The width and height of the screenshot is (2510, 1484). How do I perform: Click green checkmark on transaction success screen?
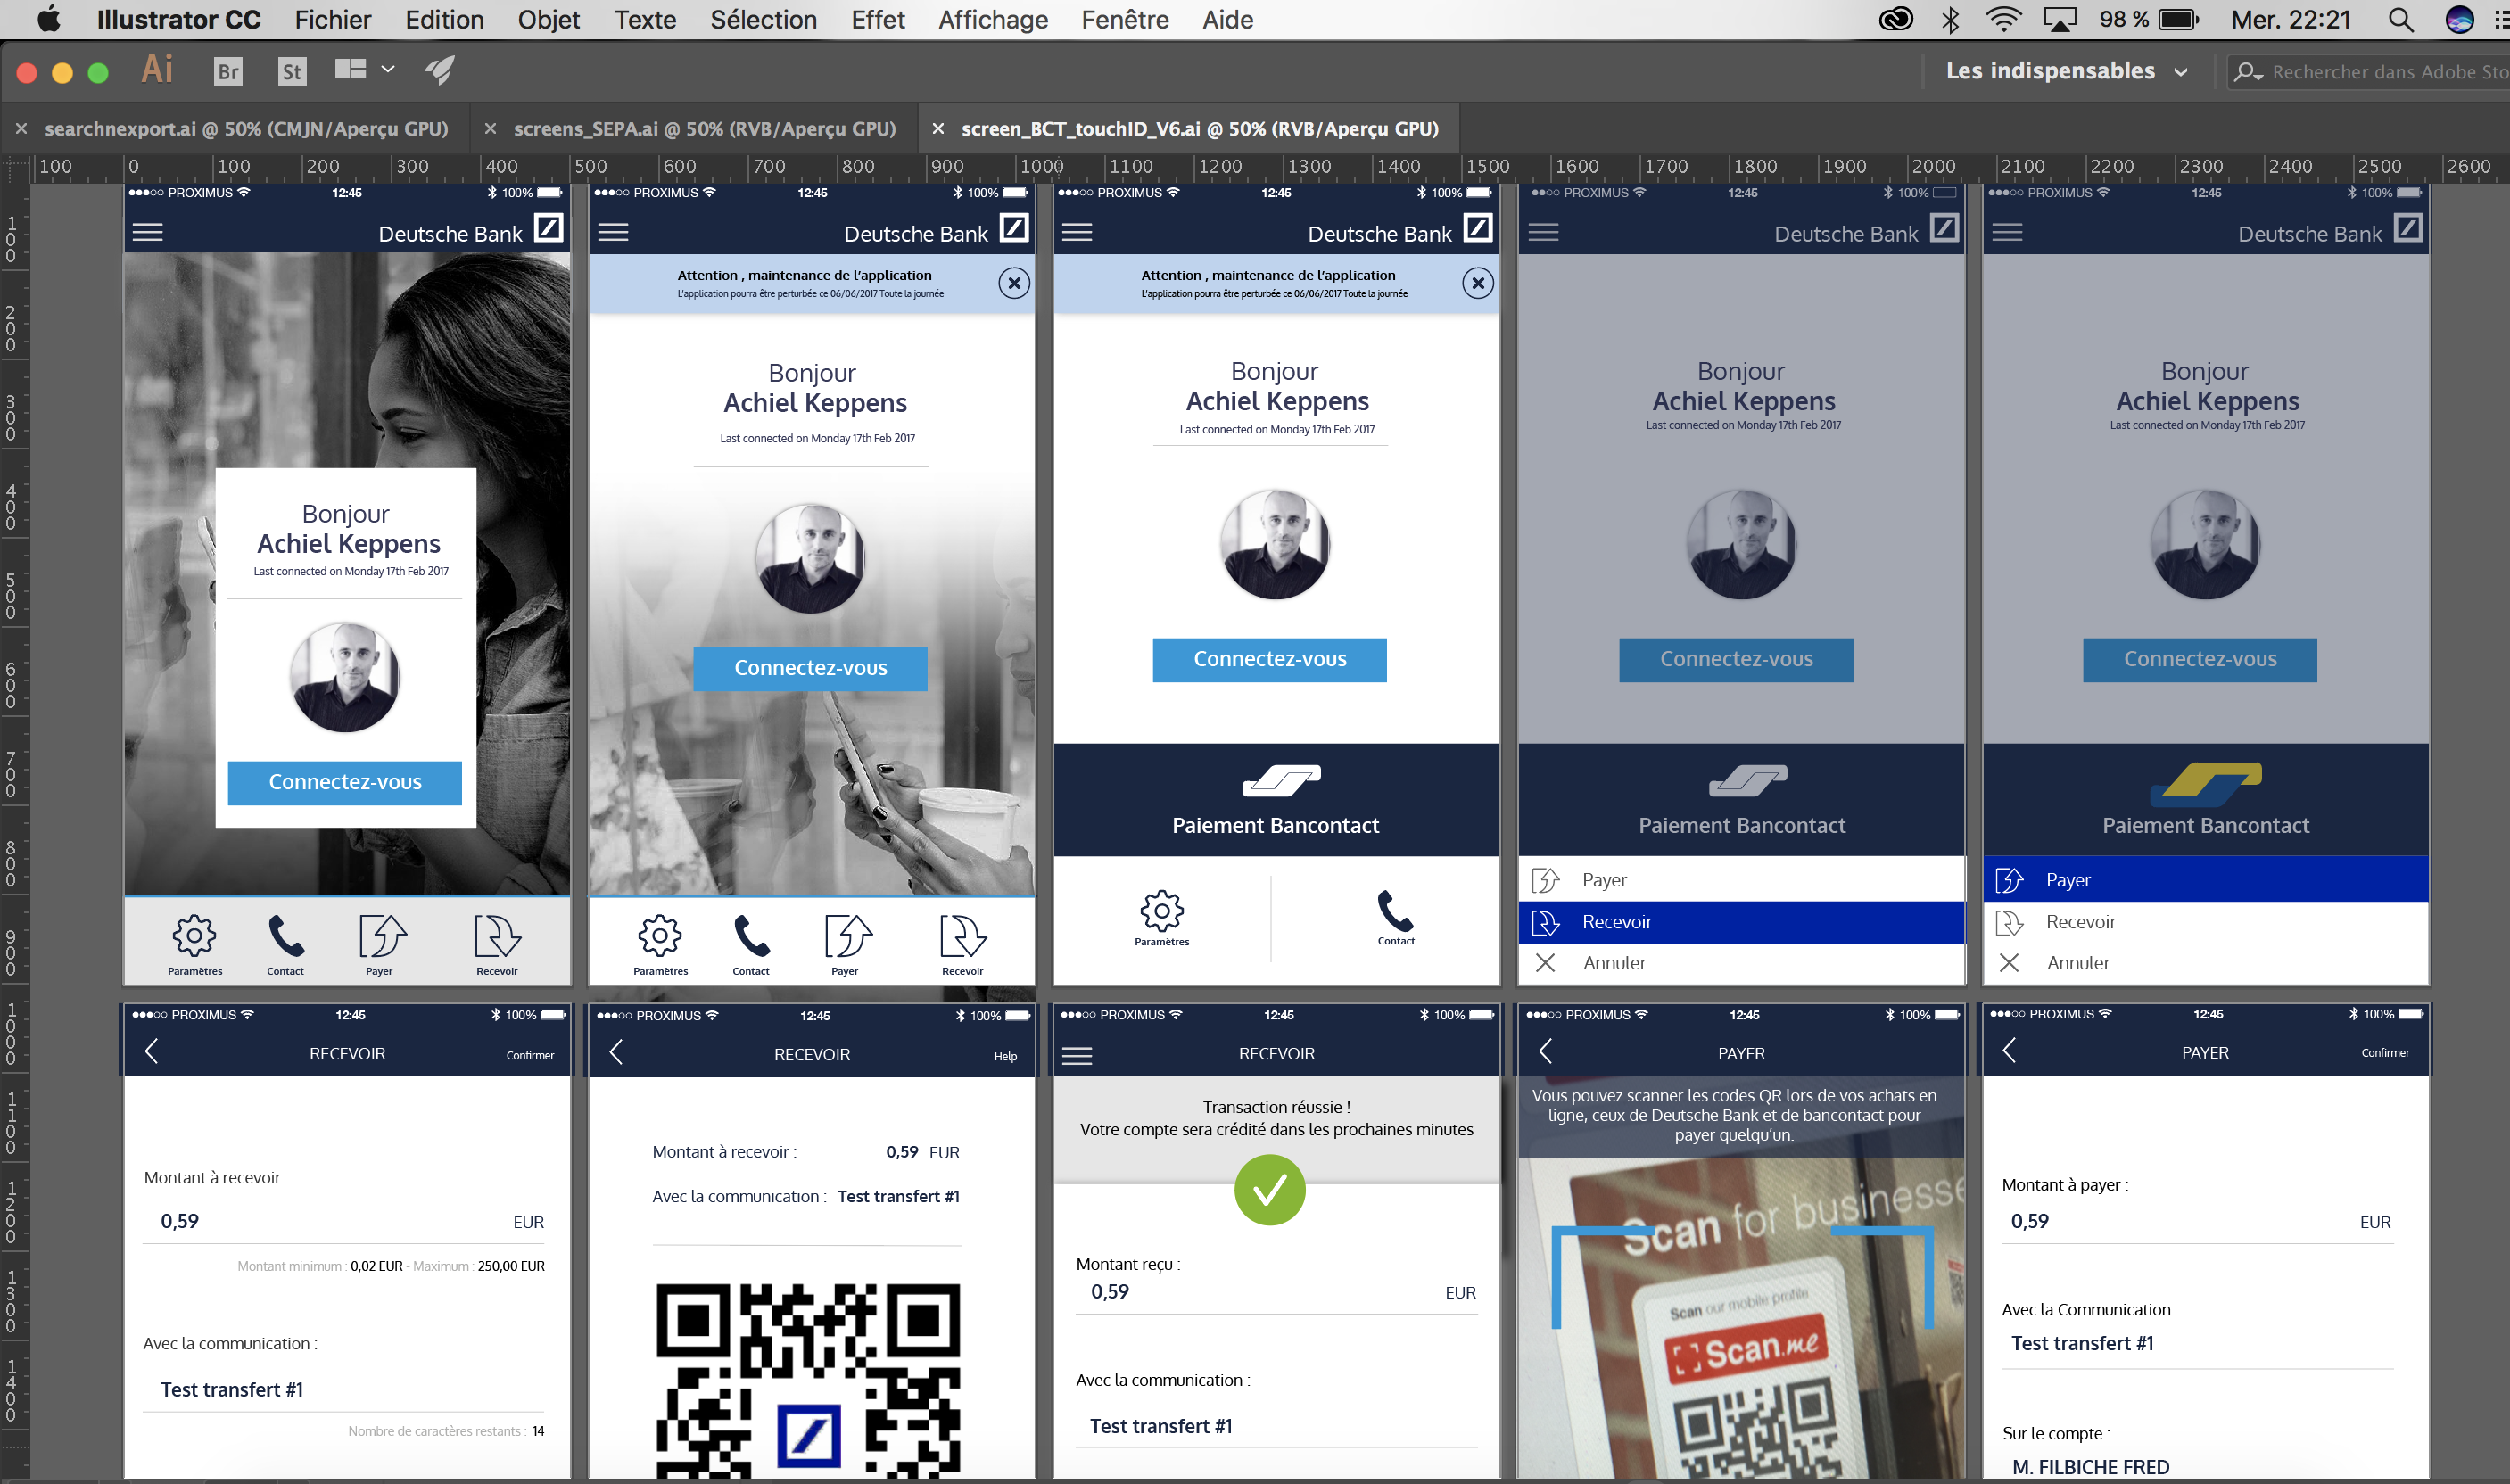click(x=1270, y=1189)
